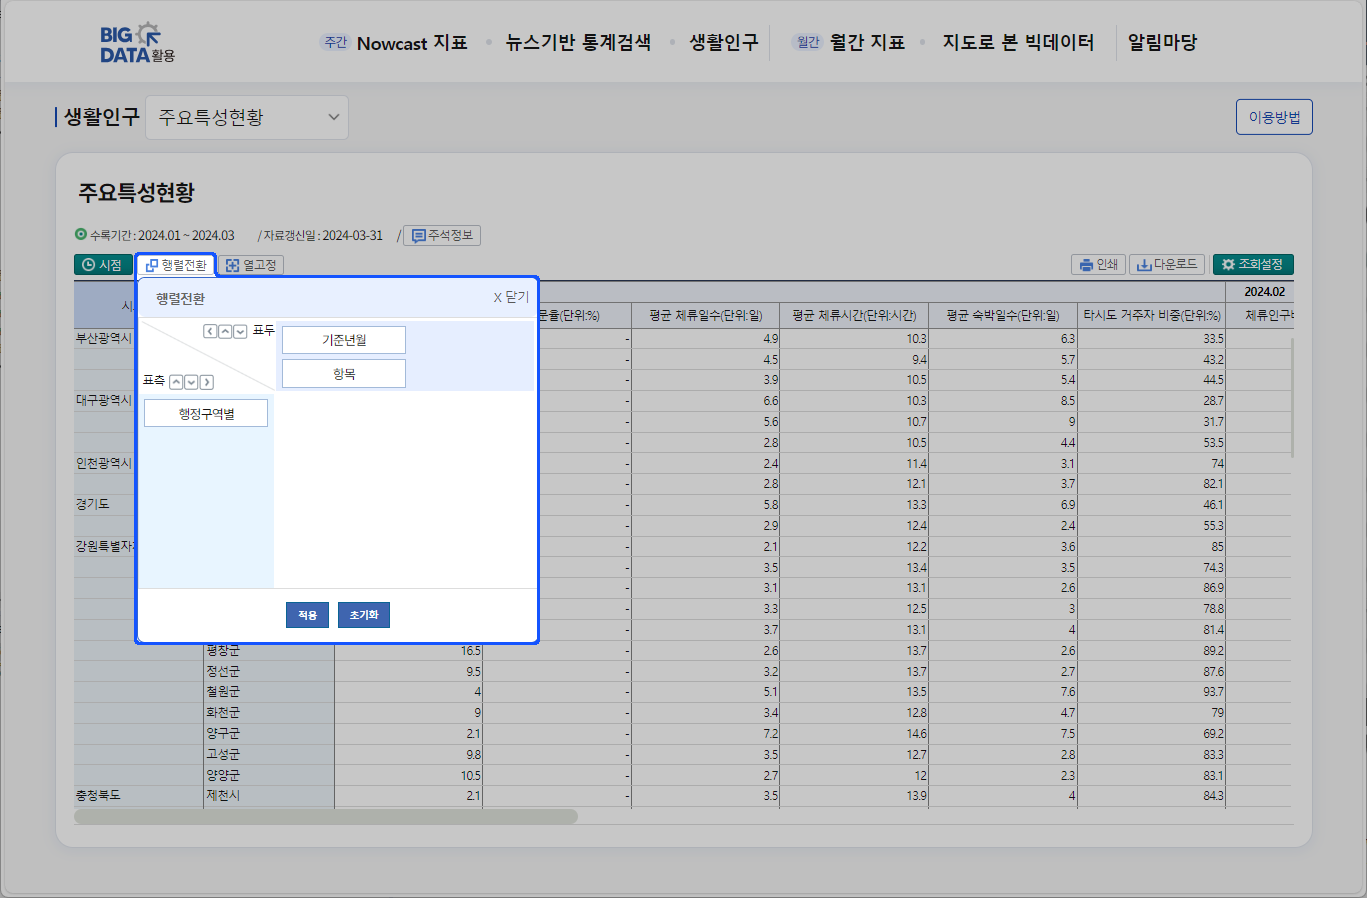Click the 열고정 column freeze button
1367x898 pixels.
tap(251, 265)
